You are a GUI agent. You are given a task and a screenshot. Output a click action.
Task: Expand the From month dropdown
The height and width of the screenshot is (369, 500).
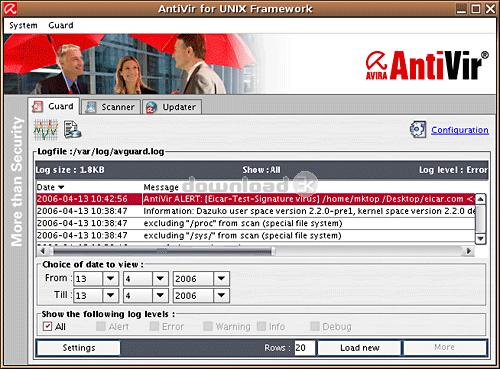[160, 278]
